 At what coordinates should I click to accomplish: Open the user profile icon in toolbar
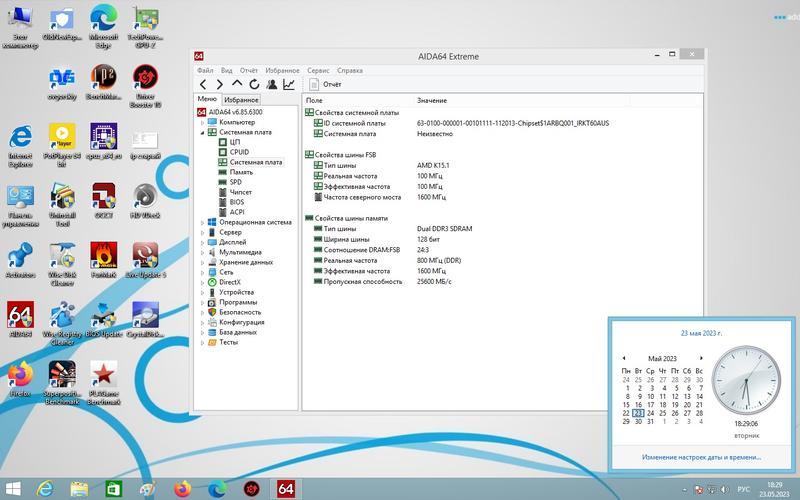pos(271,85)
